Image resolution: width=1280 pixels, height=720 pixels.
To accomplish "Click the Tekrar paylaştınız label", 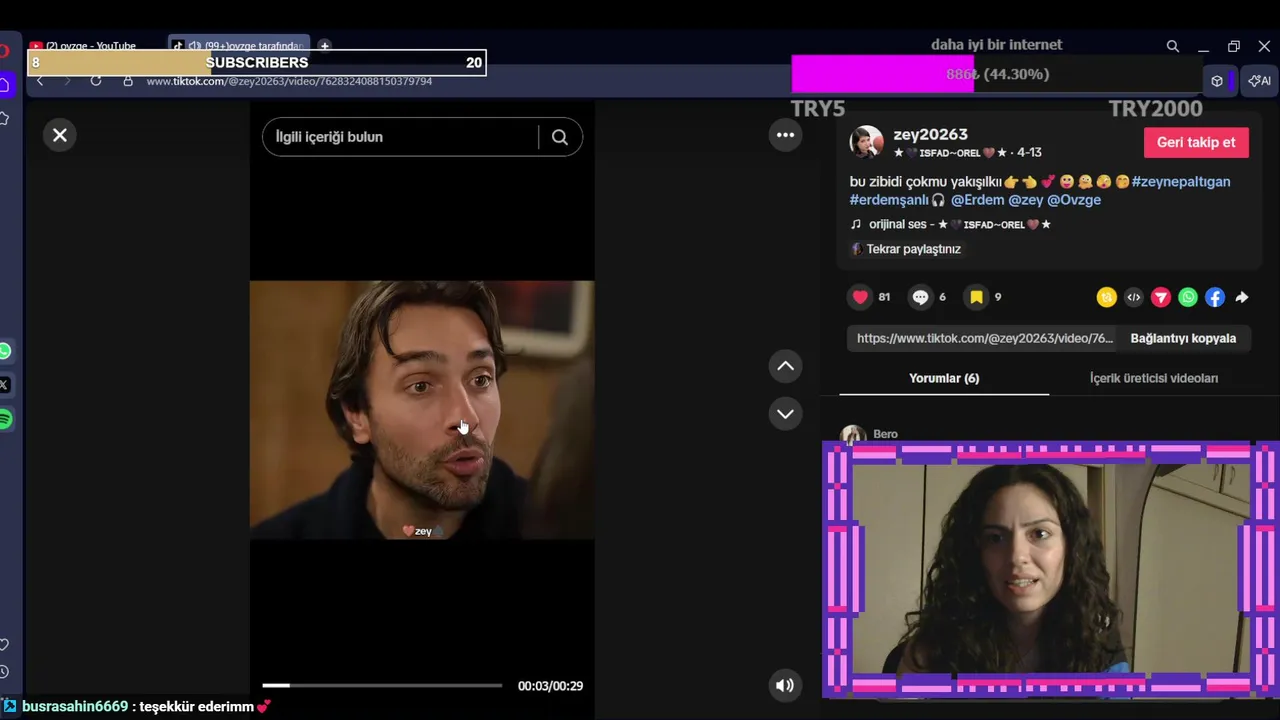I will [913, 249].
